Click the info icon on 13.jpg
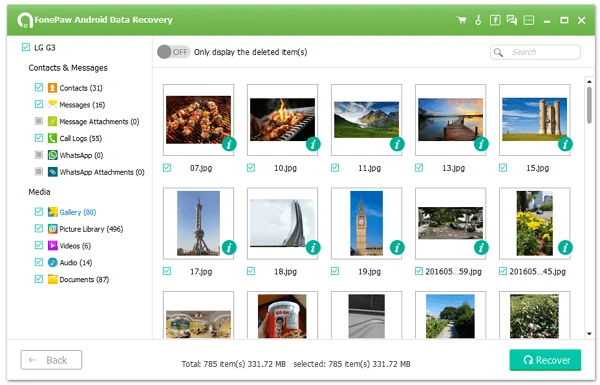The width and height of the screenshot is (600, 385). (481, 144)
